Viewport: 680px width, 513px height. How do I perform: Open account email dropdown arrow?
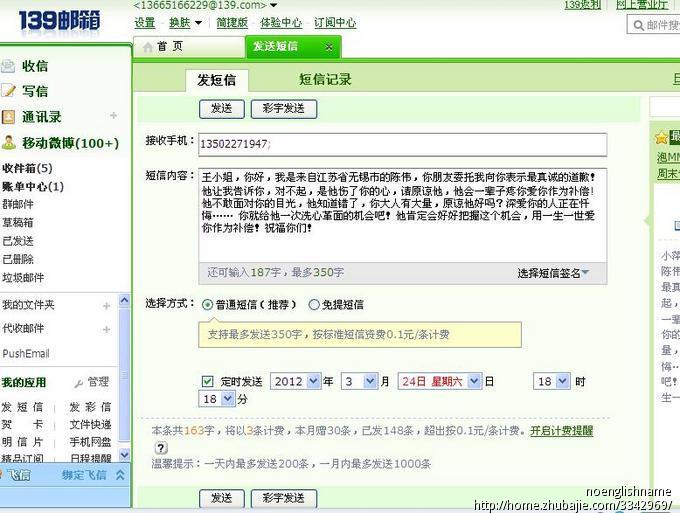273,5
